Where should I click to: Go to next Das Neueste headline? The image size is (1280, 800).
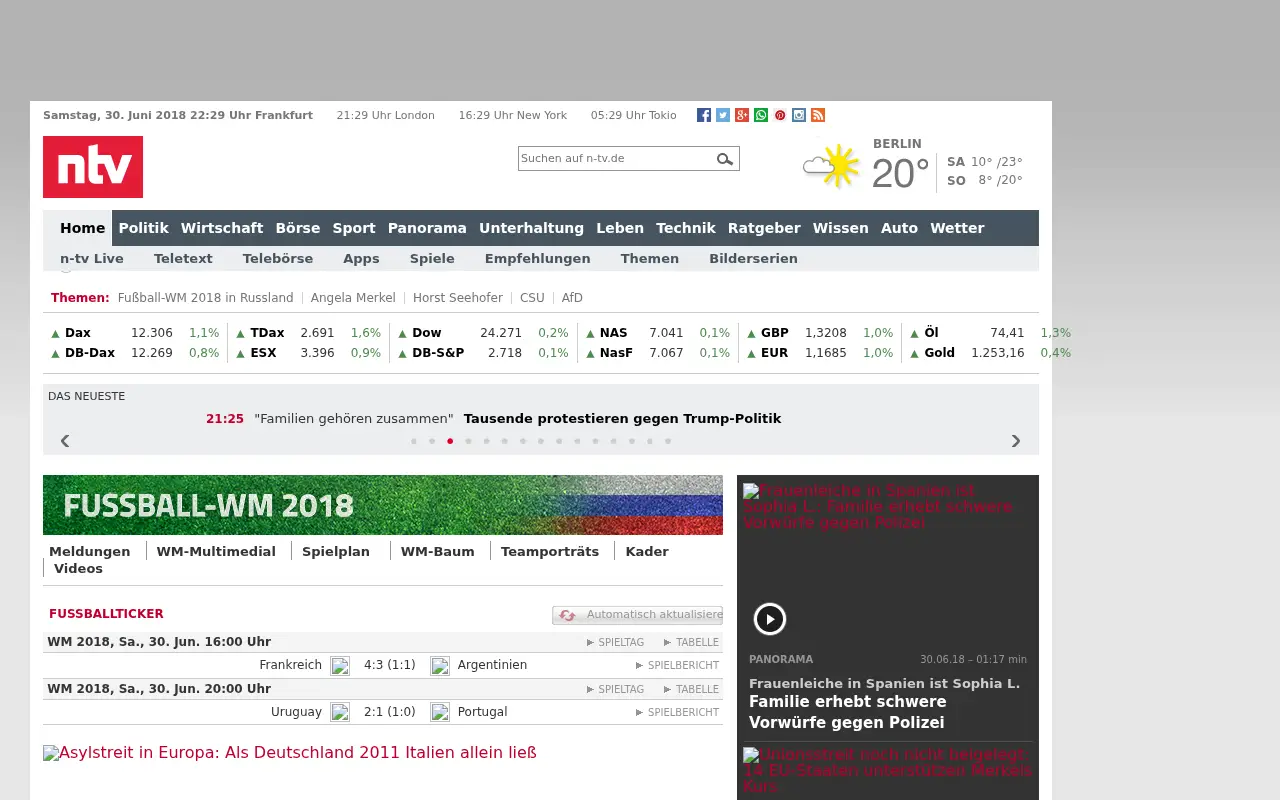pos(1016,440)
